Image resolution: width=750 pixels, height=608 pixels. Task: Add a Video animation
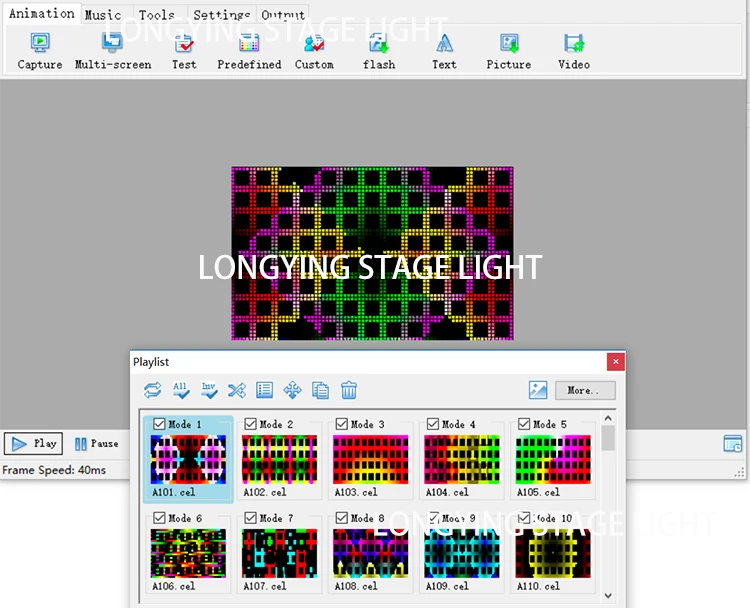(574, 52)
